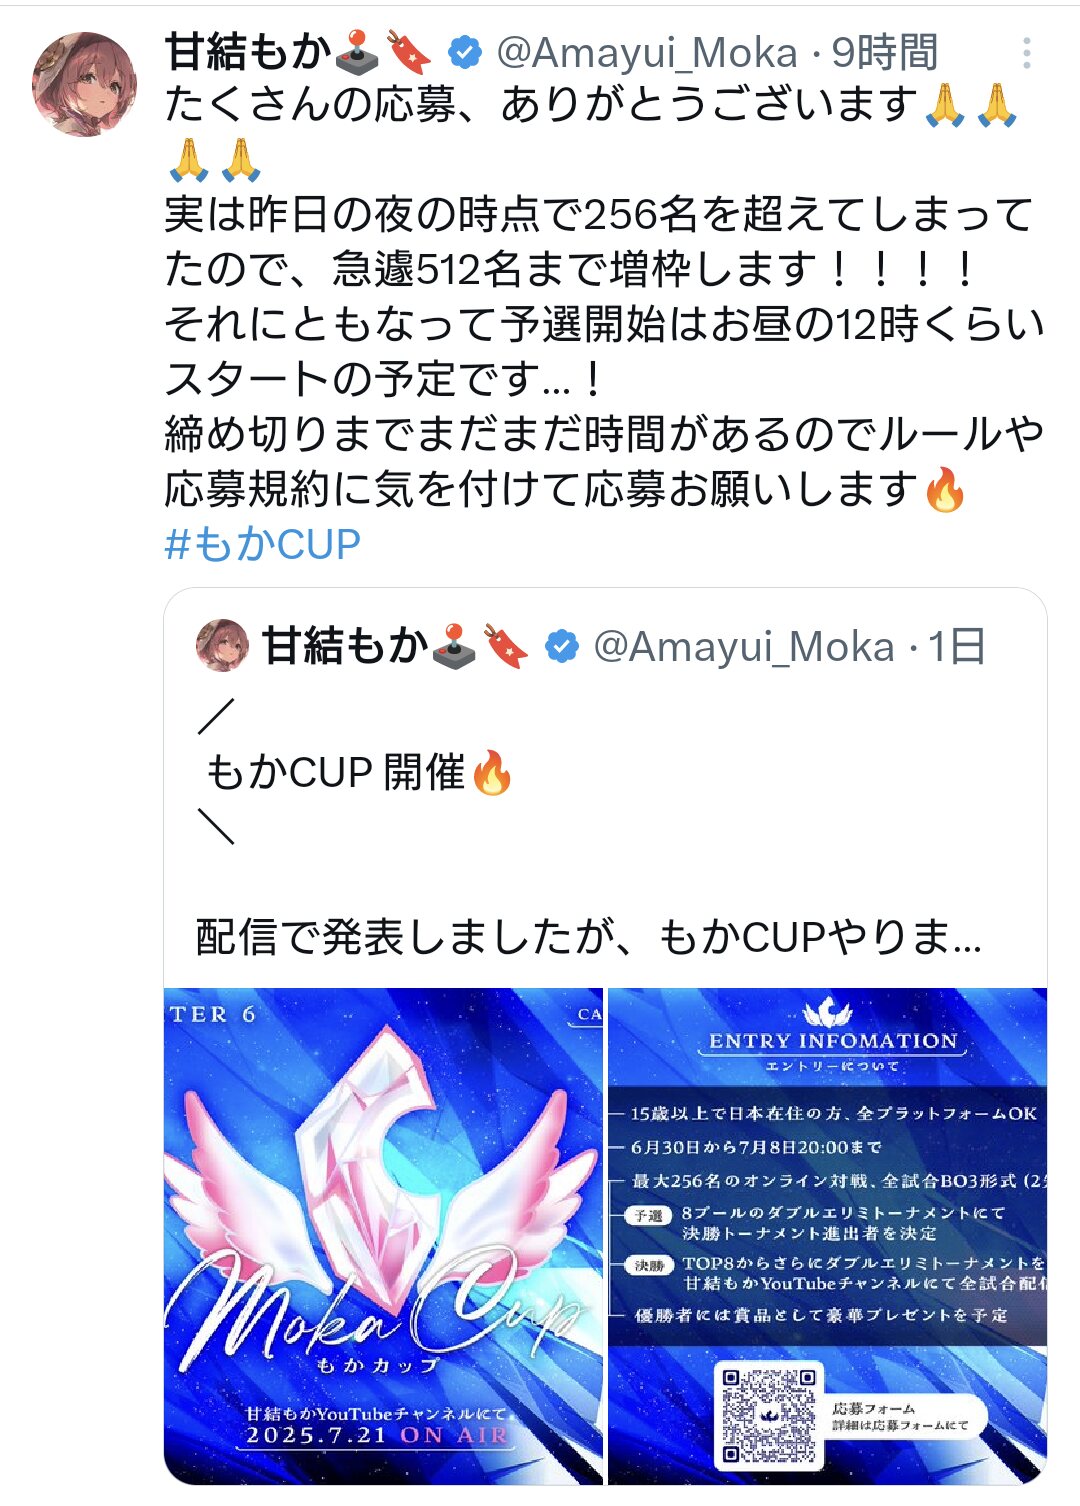The height and width of the screenshot is (1506, 1080).
Task: Expand the truncated quoted text 配信で発表しましたが
Action: pos(589,938)
